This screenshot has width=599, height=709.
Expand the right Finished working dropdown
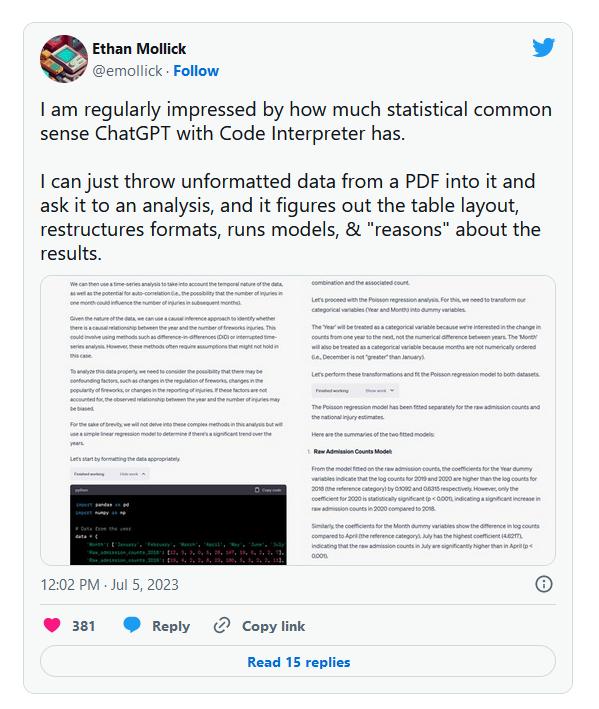point(355,390)
